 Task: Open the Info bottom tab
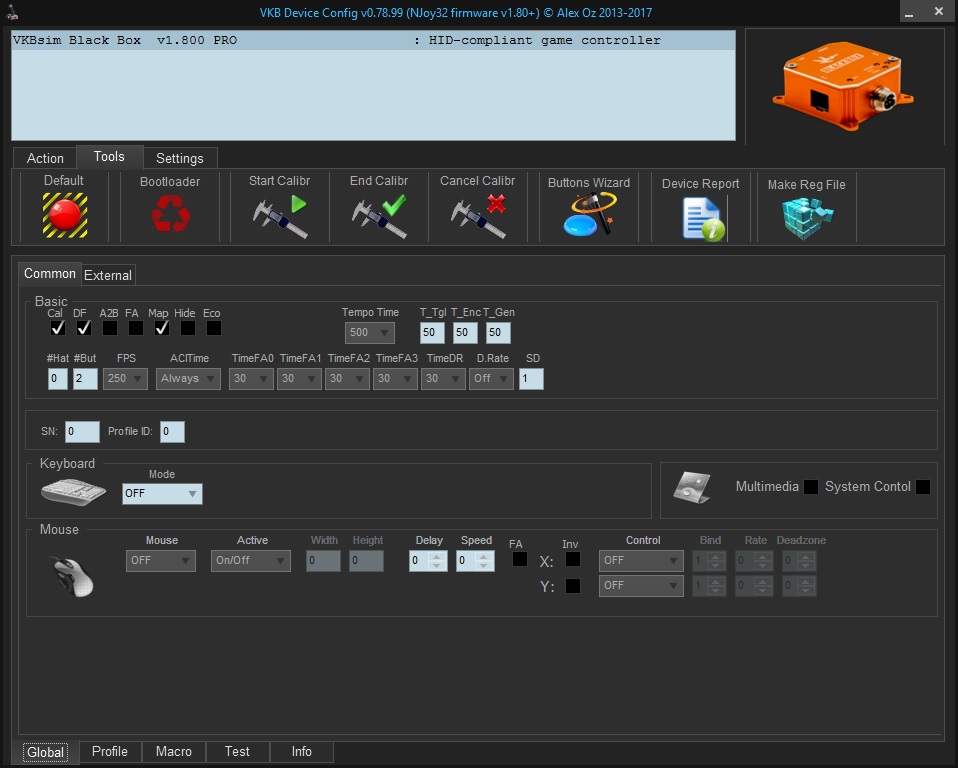point(302,752)
